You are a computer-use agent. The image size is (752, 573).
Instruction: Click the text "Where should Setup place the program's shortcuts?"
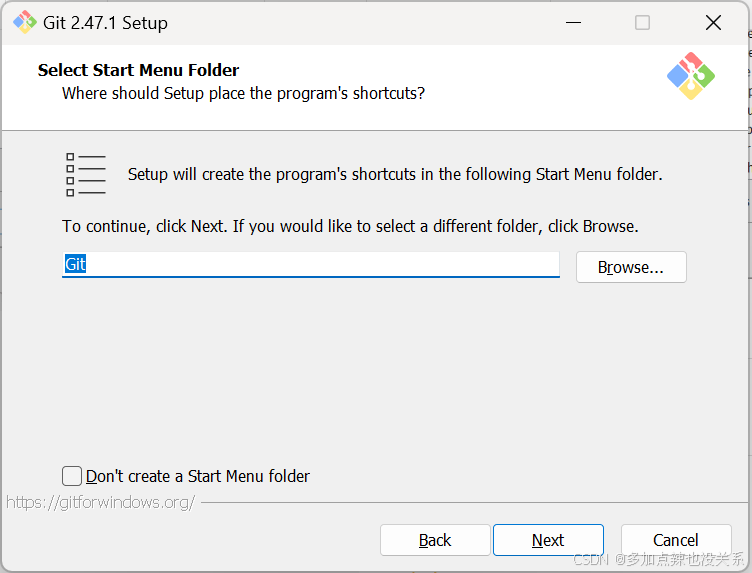click(243, 93)
